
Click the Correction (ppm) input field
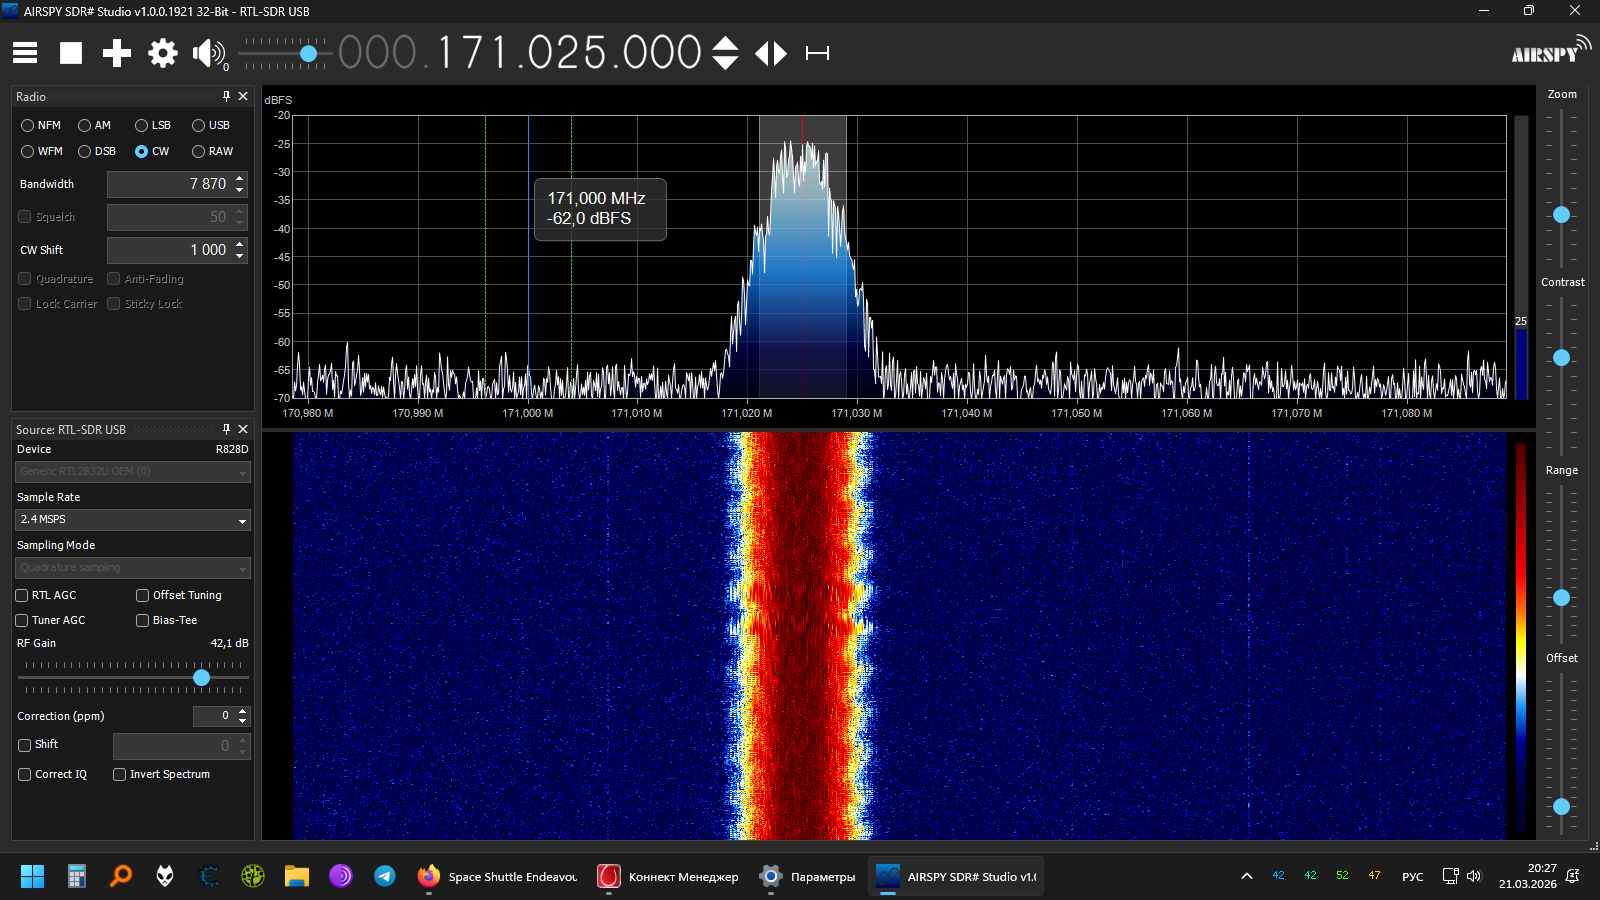coord(213,716)
